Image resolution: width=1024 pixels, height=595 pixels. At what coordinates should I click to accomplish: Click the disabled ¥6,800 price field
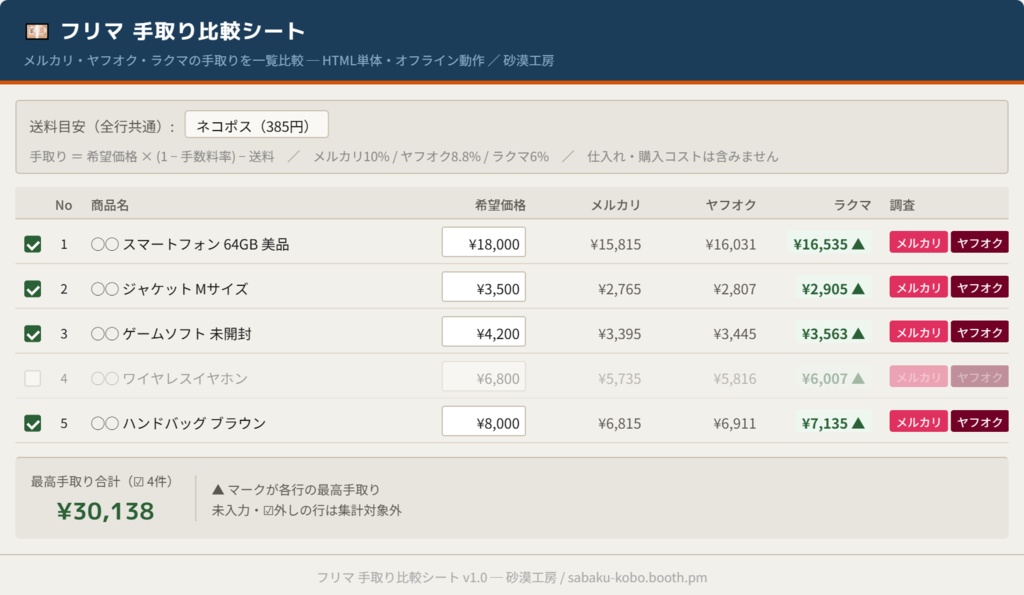click(x=483, y=377)
